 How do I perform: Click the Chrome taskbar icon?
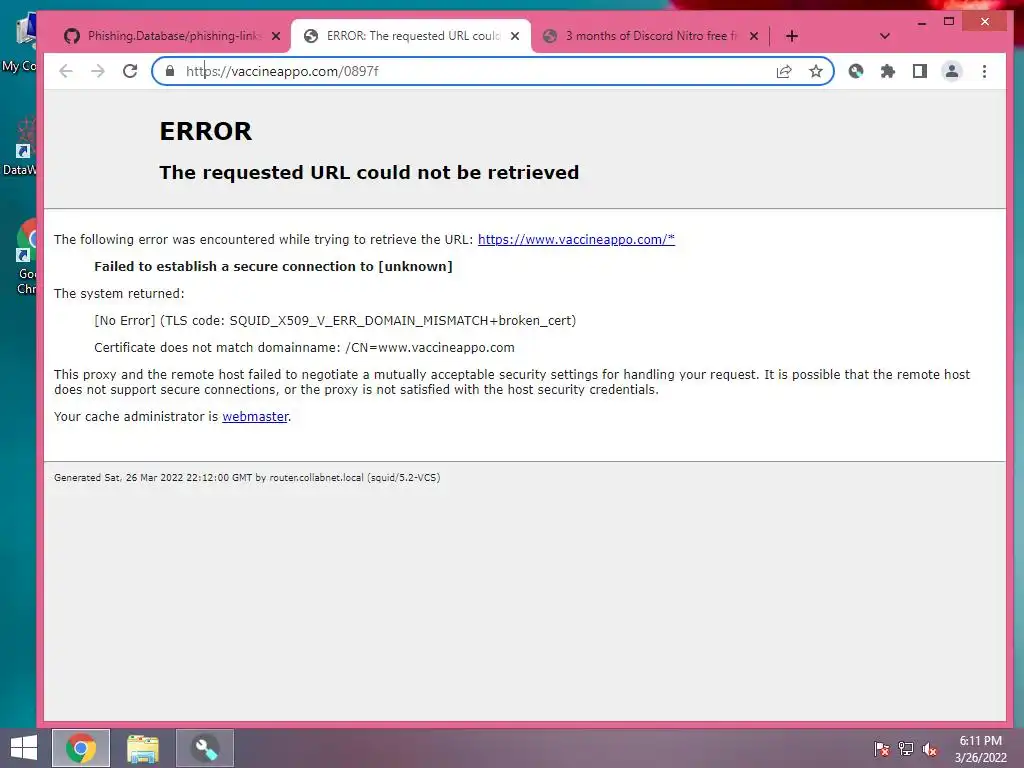tap(81, 748)
